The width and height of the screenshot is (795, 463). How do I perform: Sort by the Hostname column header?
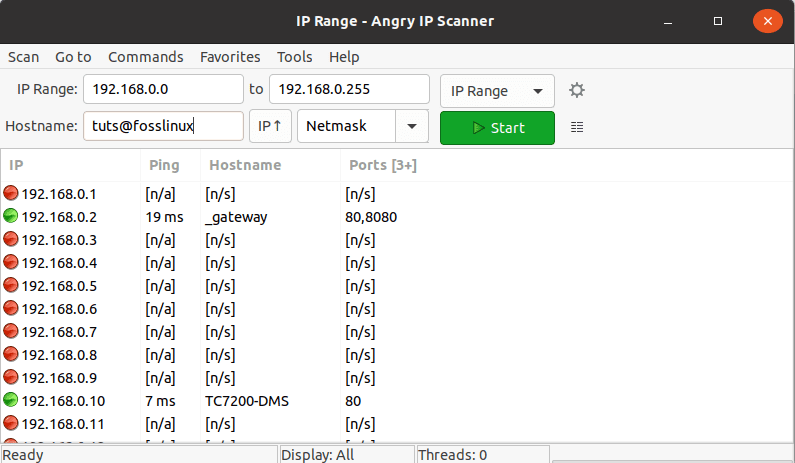(270, 165)
